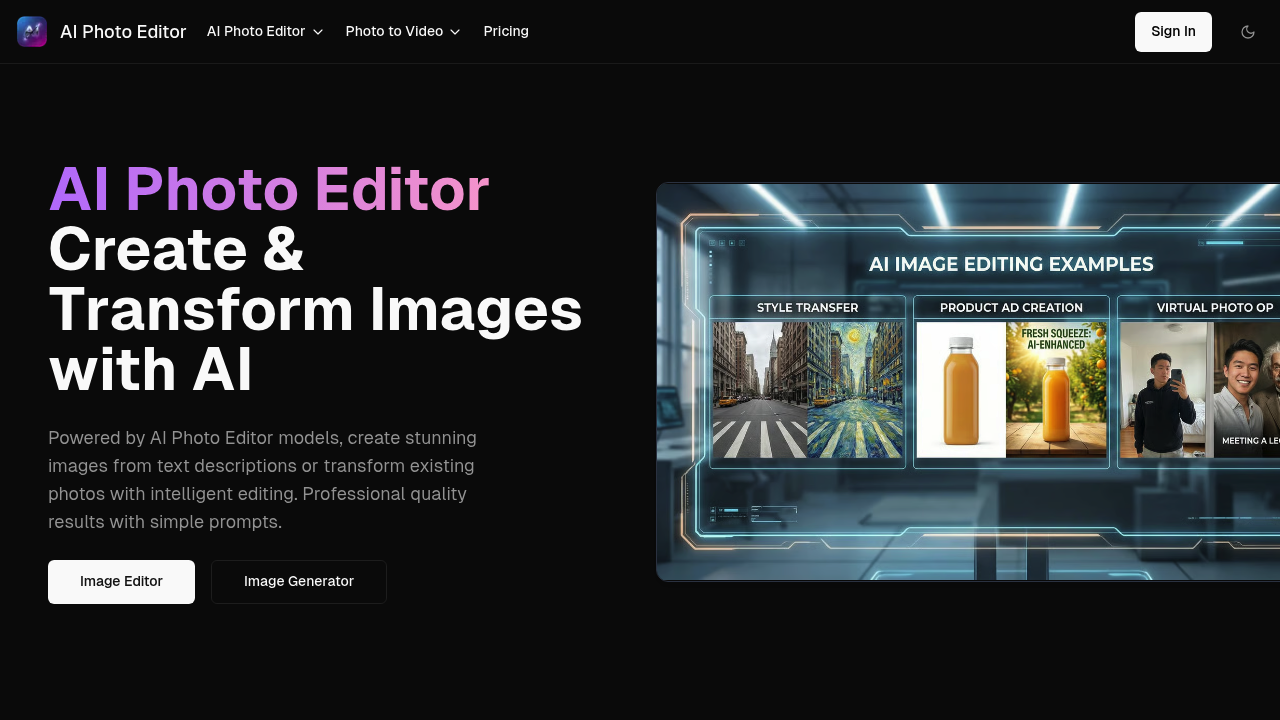This screenshot has width=1280, height=720.
Task: Click the chevron beside Photo to Video
Action: click(x=455, y=32)
